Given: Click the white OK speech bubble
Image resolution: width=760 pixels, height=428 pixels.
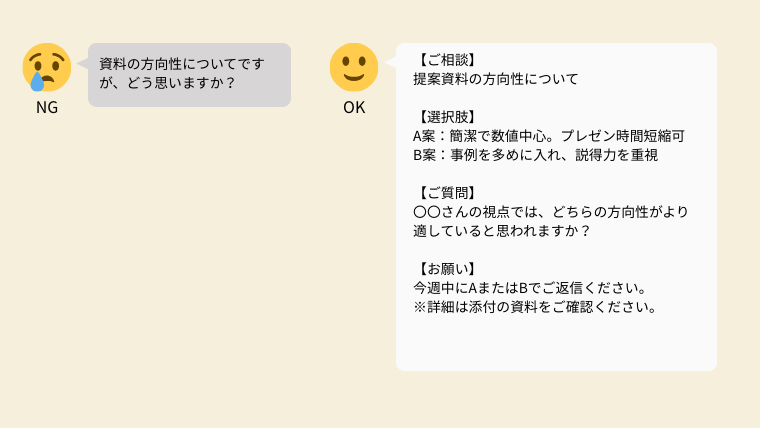Looking at the screenshot, I should [556, 207].
